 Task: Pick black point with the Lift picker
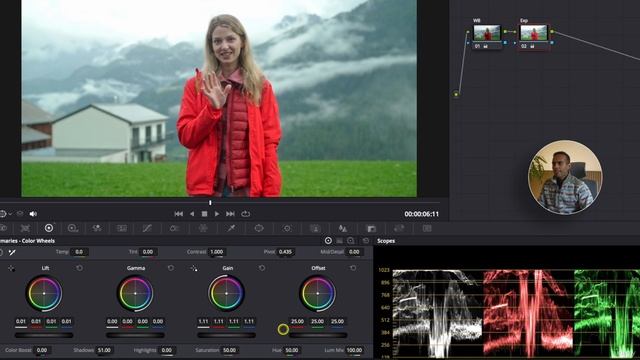pos(11,268)
